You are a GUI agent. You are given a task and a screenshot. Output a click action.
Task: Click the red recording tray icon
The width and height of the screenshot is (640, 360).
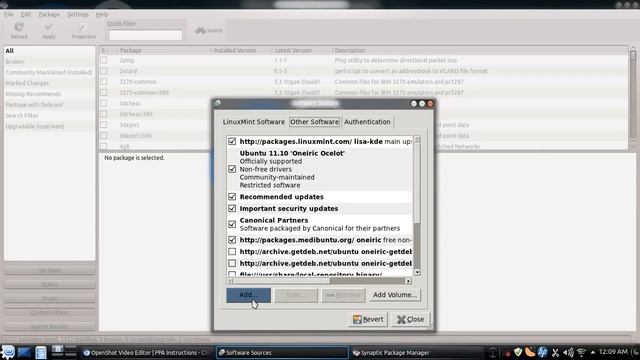[x=507, y=353]
